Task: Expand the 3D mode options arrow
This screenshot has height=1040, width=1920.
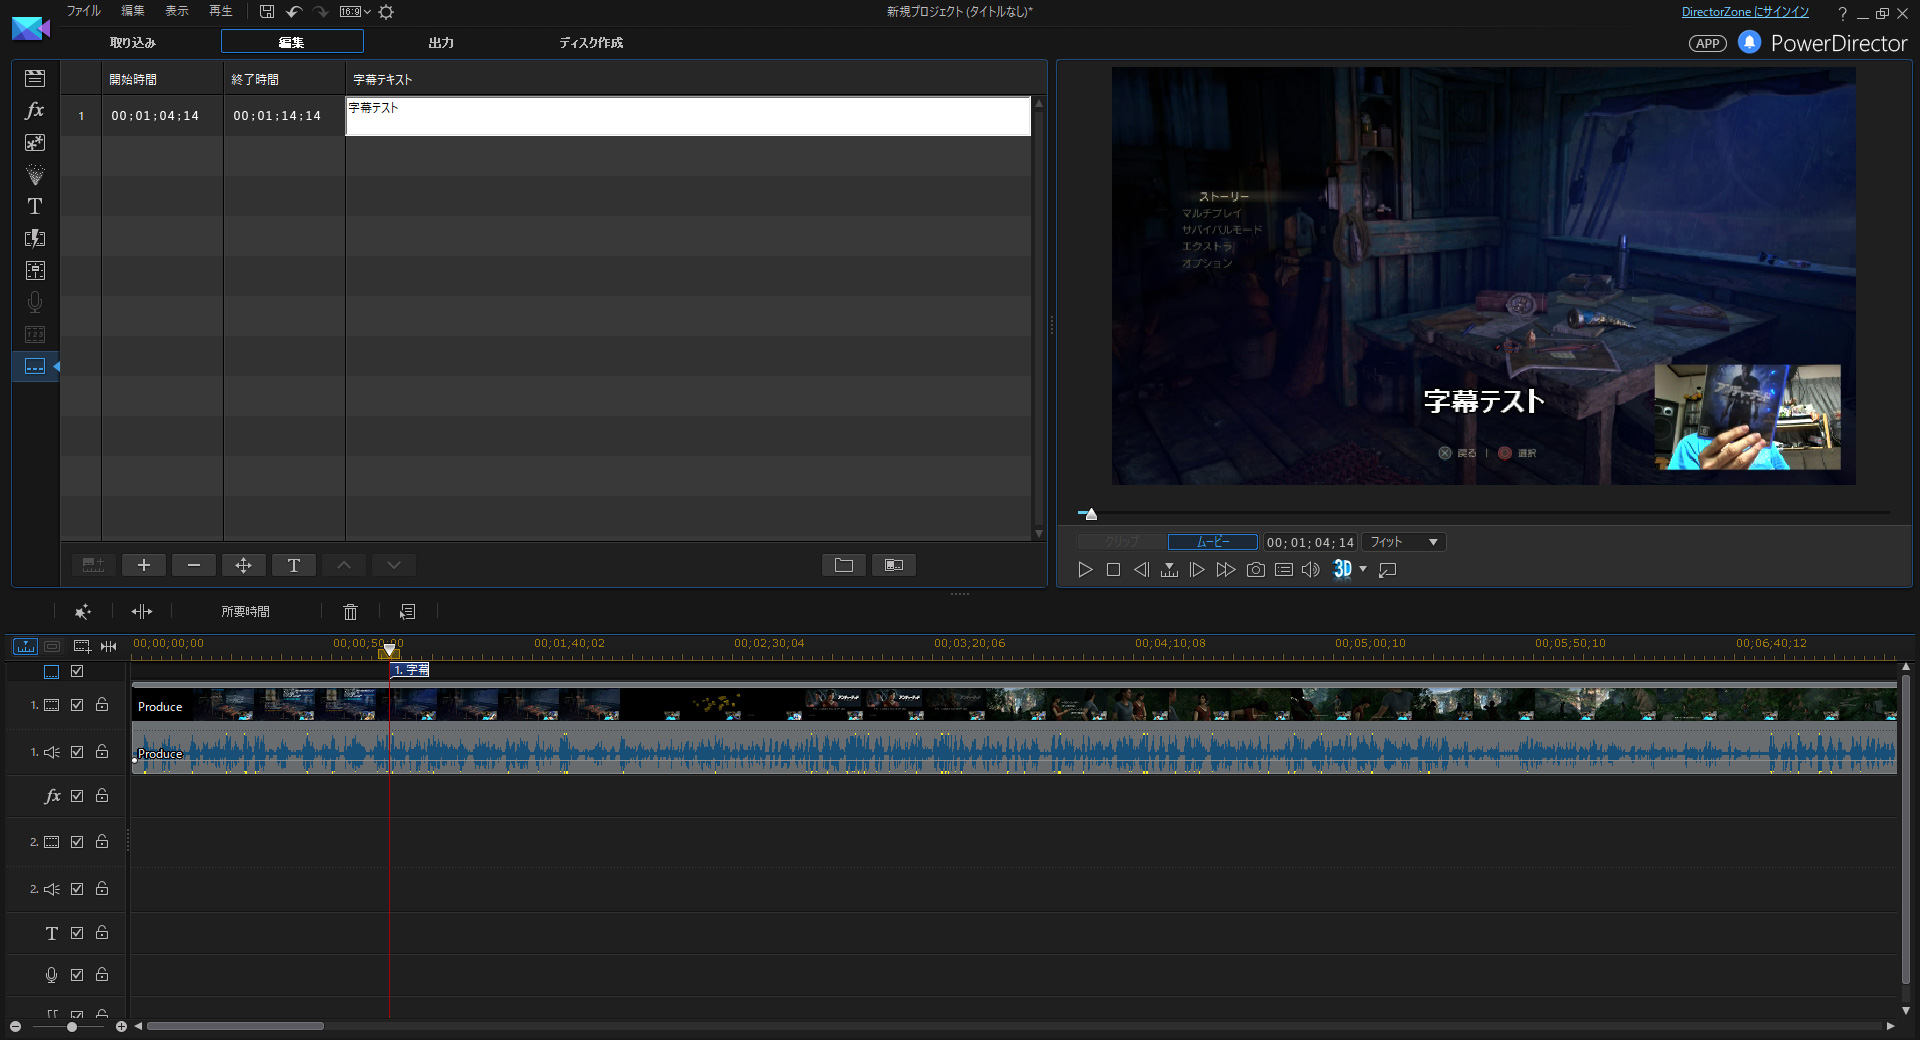Action: point(1363,569)
